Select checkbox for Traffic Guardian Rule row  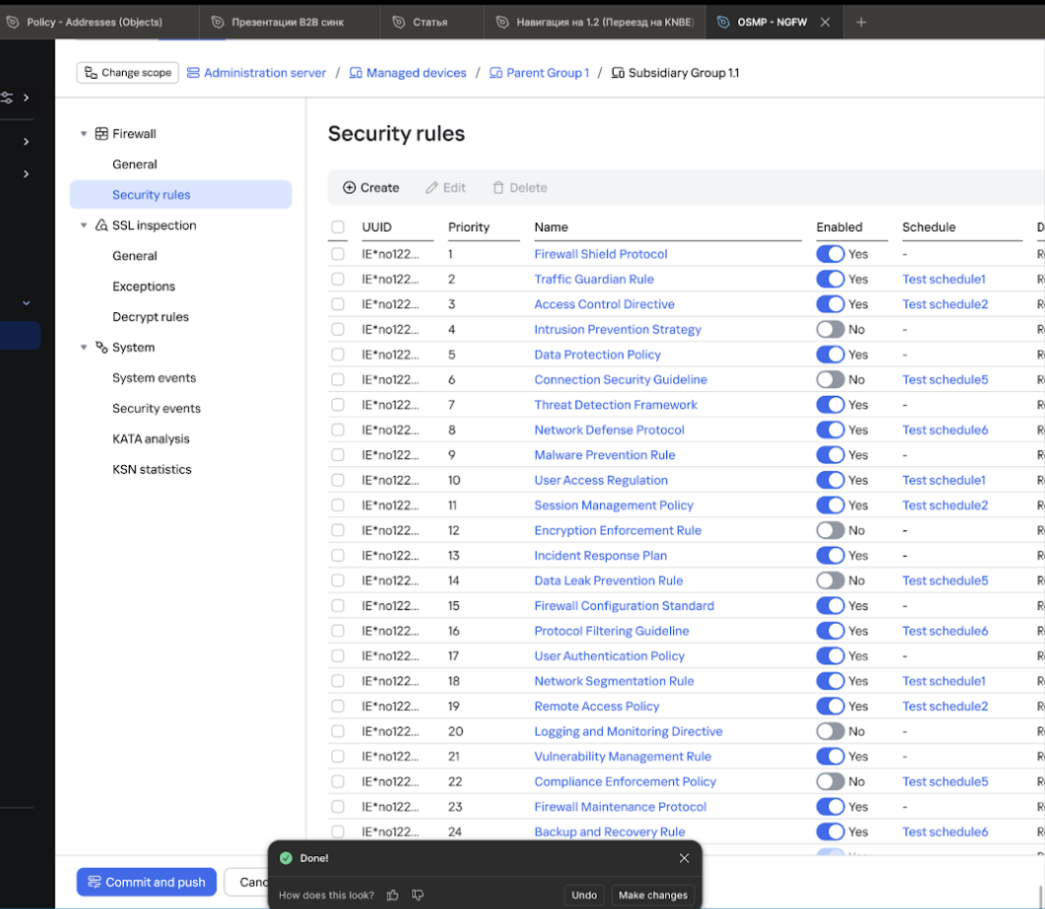[338, 279]
